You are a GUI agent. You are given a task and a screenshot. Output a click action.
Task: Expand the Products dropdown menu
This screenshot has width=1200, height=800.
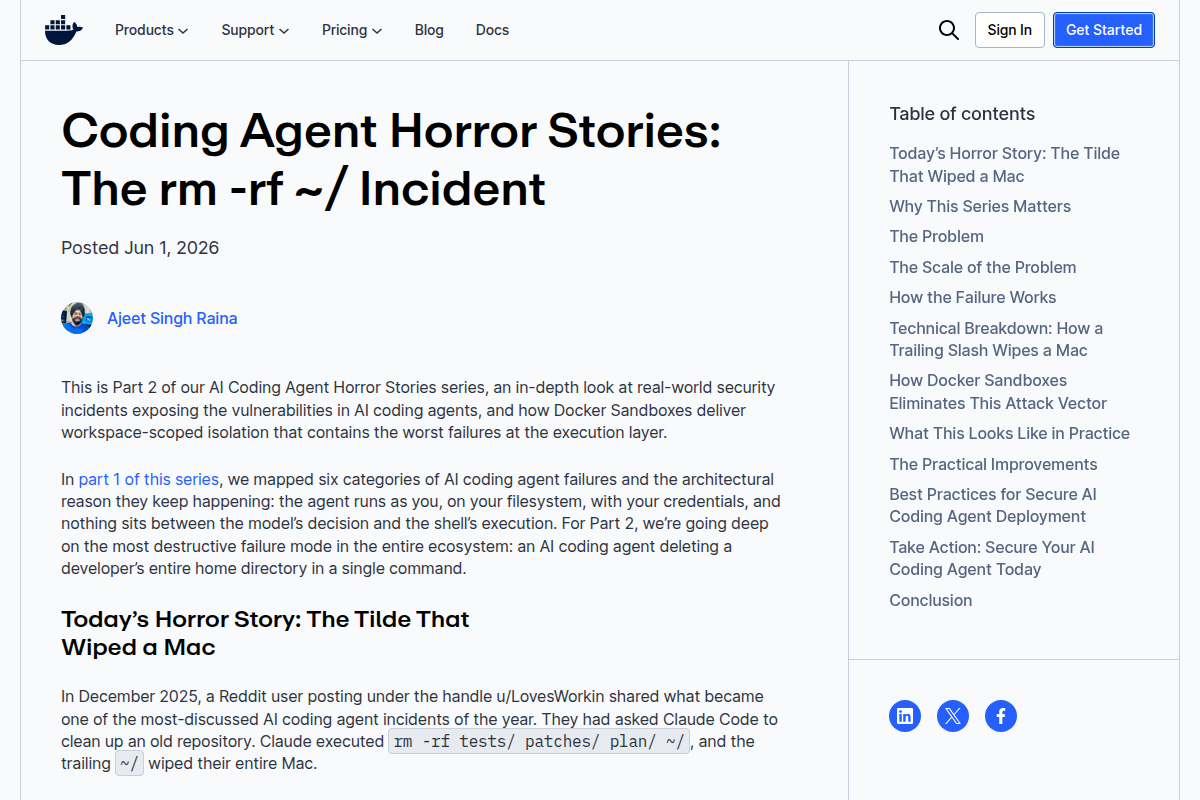[x=151, y=30]
